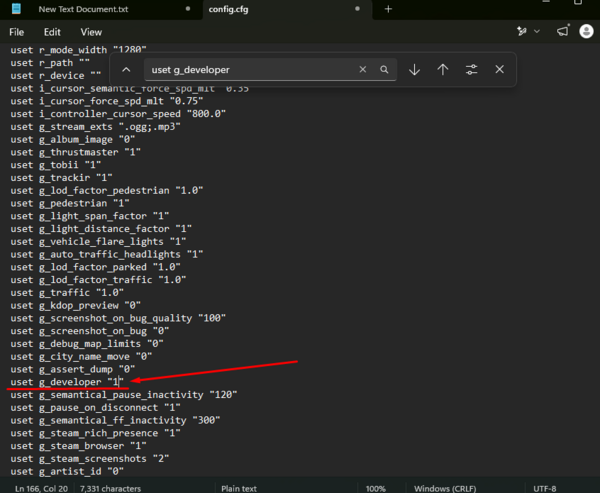Open the File menu

point(16,32)
